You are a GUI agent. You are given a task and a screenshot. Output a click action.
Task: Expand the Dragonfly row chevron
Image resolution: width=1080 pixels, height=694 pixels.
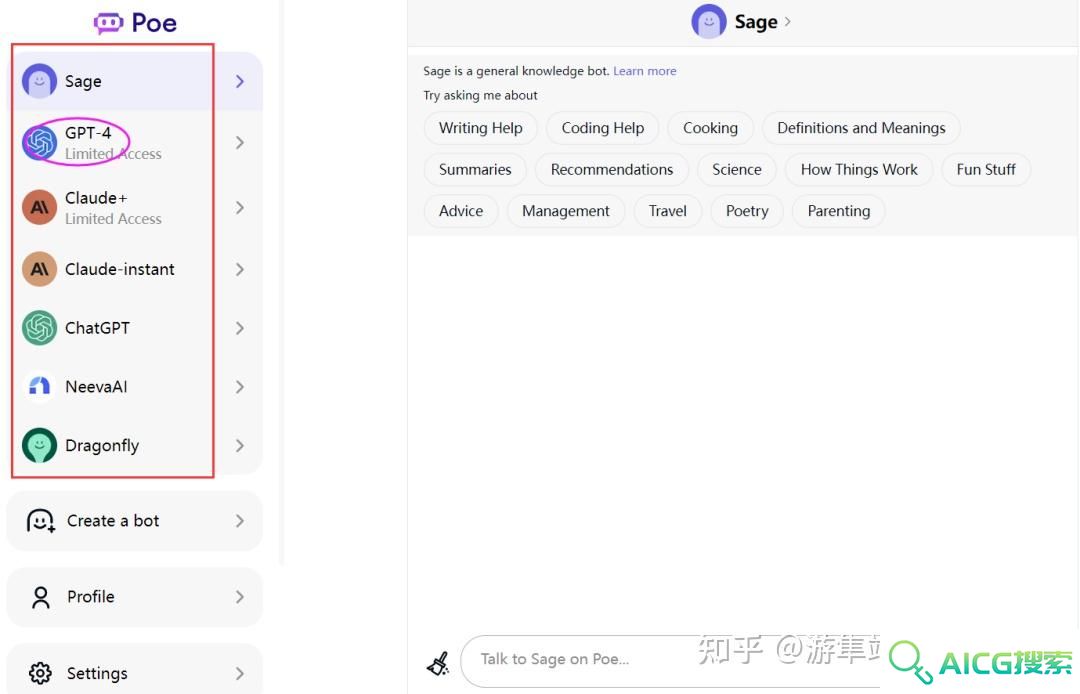tap(240, 445)
